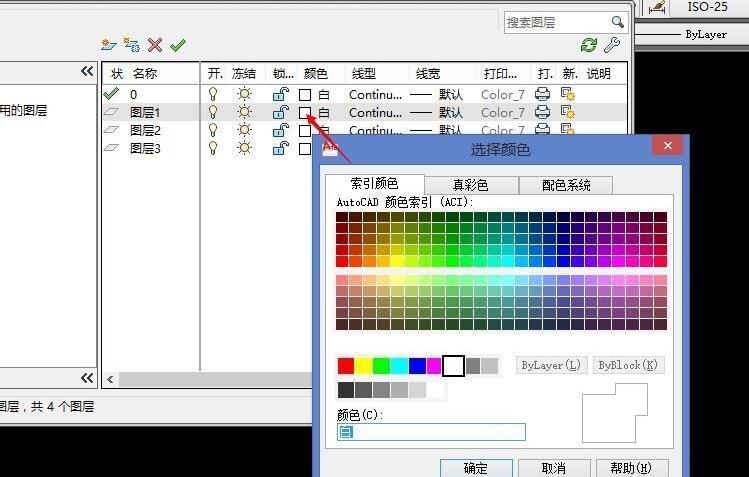
Task: Sort by 颜色 column header
Action: pyautogui.click(x=316, y=74)
